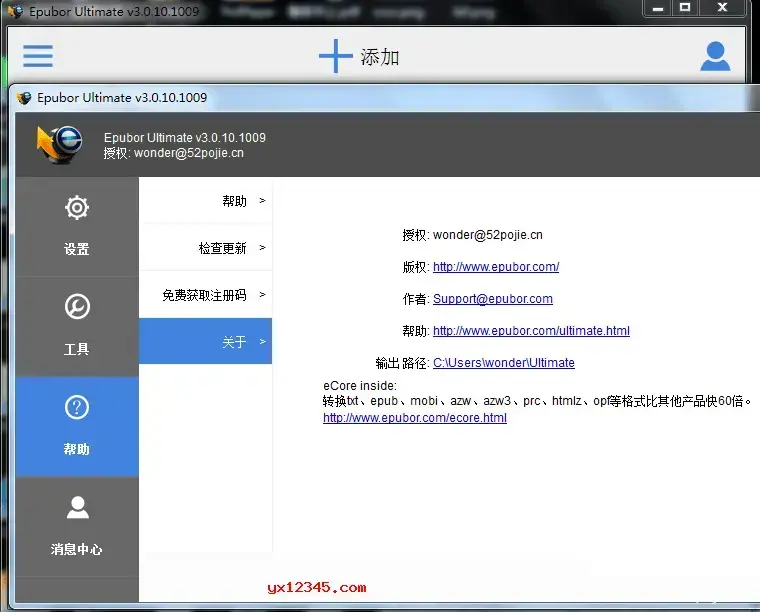The image size is (760, 612).
Task: Open http://www.epubor.com/ copyright link
Action: coord(496,267)
